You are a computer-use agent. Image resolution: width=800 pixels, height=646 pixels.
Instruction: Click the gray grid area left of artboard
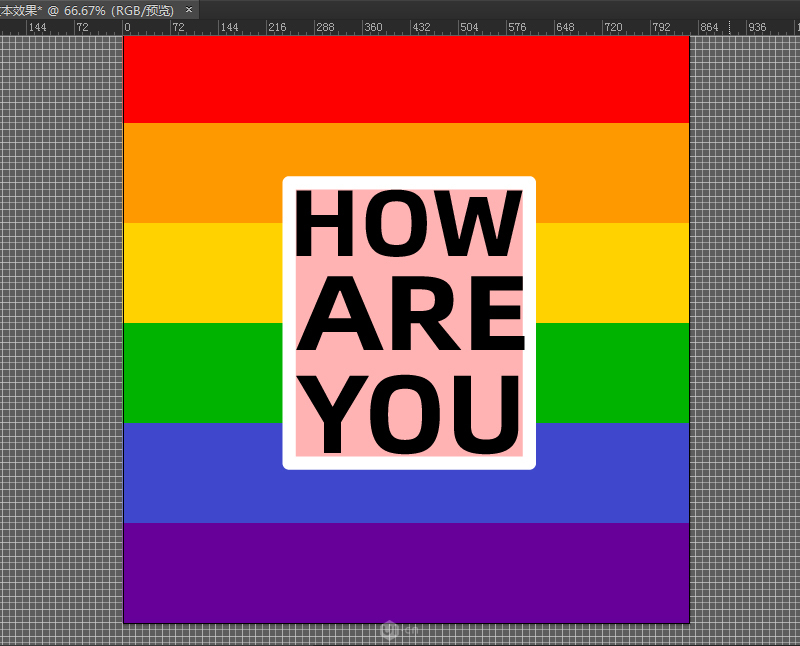[60, 330]
